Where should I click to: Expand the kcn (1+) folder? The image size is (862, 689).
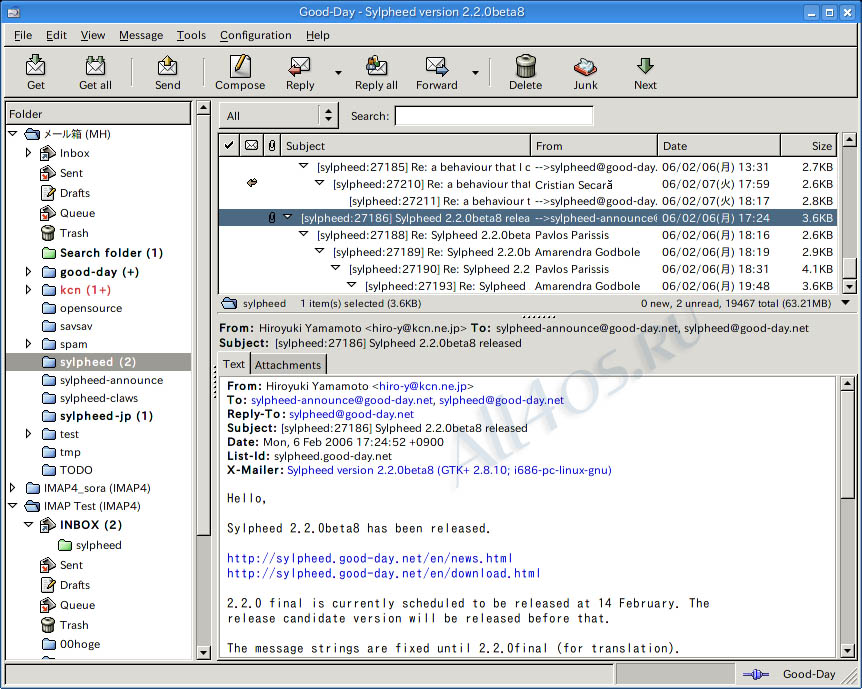(x=29, y=290)
